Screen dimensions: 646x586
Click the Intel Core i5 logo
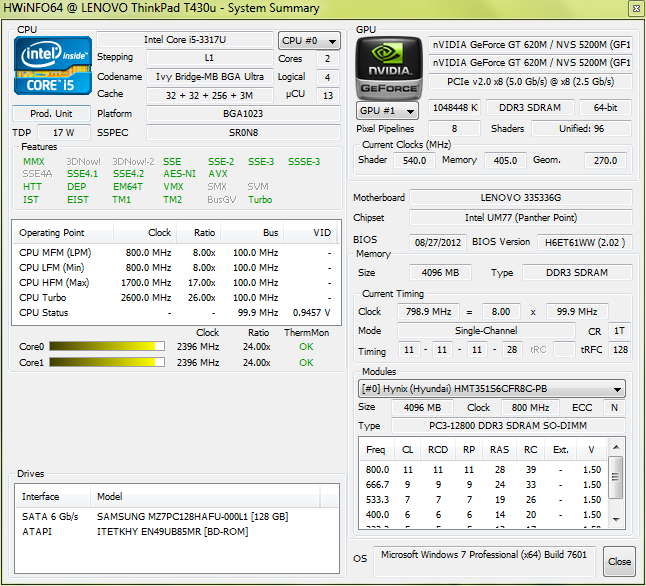pos(52,68)
